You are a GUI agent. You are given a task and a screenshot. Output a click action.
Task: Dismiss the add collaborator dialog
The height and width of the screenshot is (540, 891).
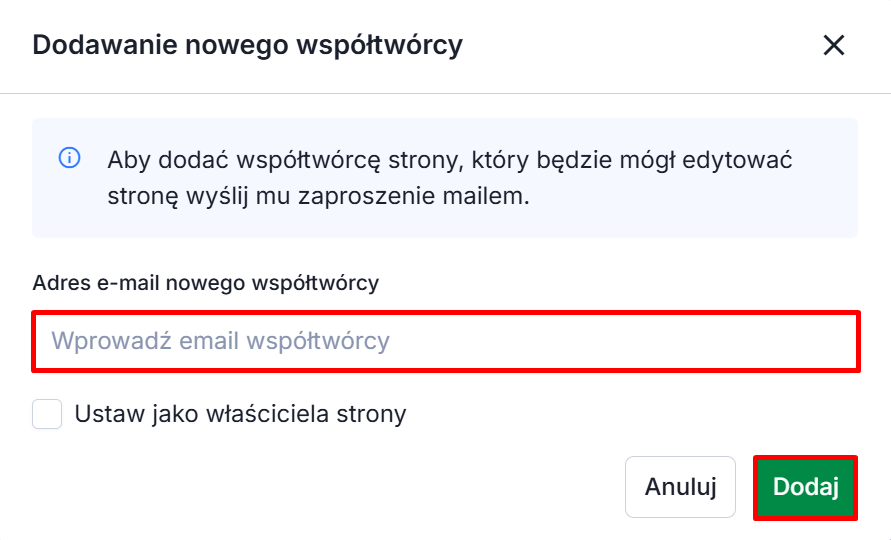(x=833, y=45)
